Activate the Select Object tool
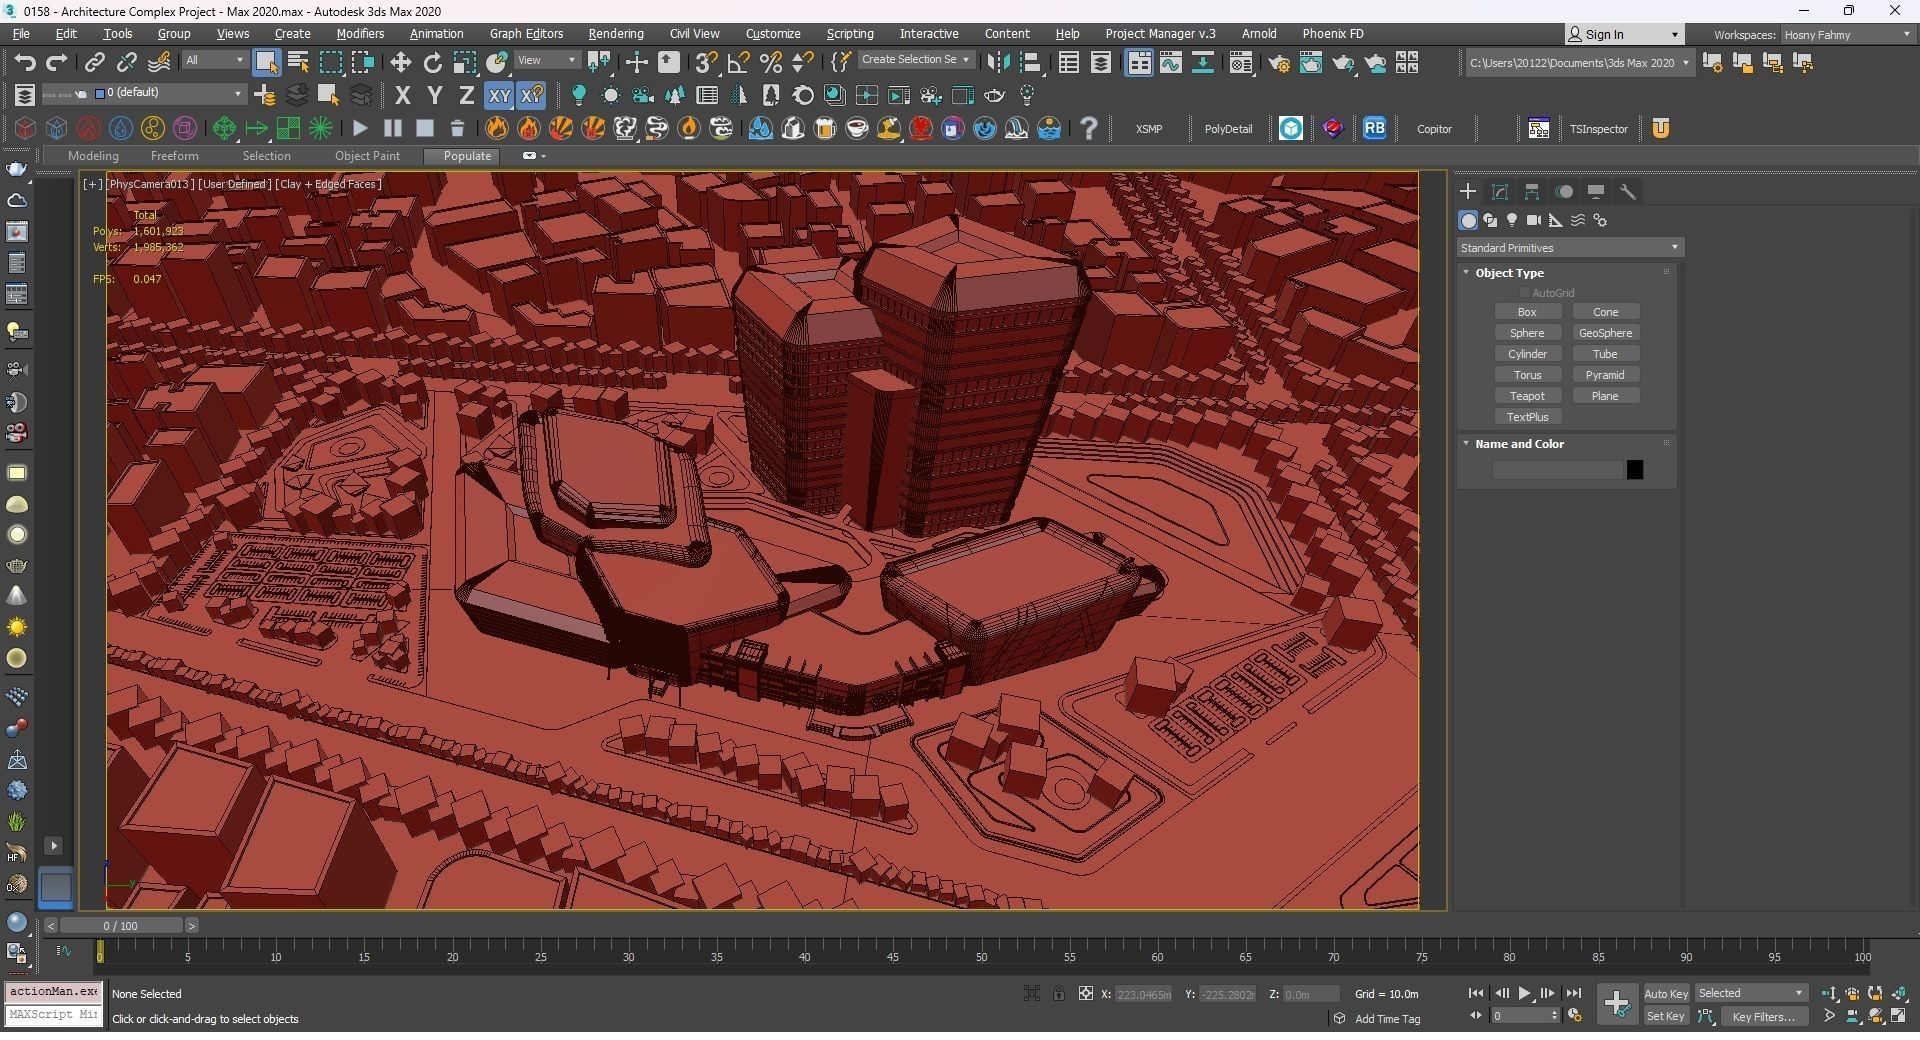1920x1040 pixels. (266, 63)
